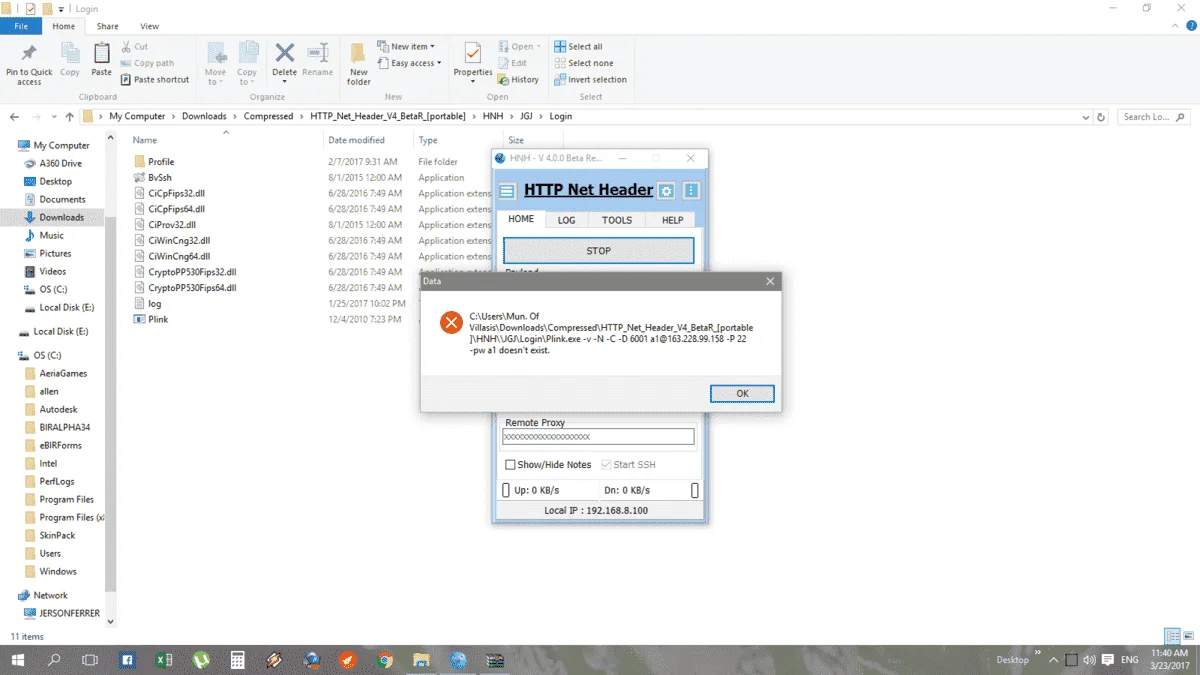Collapse the ribbon chevron

[x=1175, y=26]
